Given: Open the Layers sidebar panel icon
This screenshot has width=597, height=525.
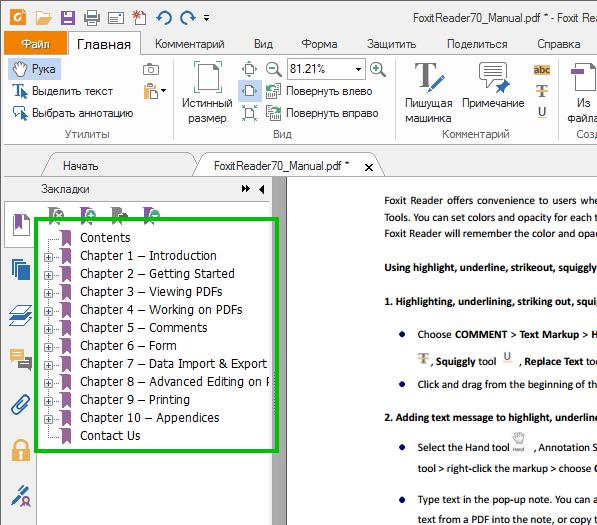Looking at the screenshot, I should pyautogui.click(x=21, y=316).
